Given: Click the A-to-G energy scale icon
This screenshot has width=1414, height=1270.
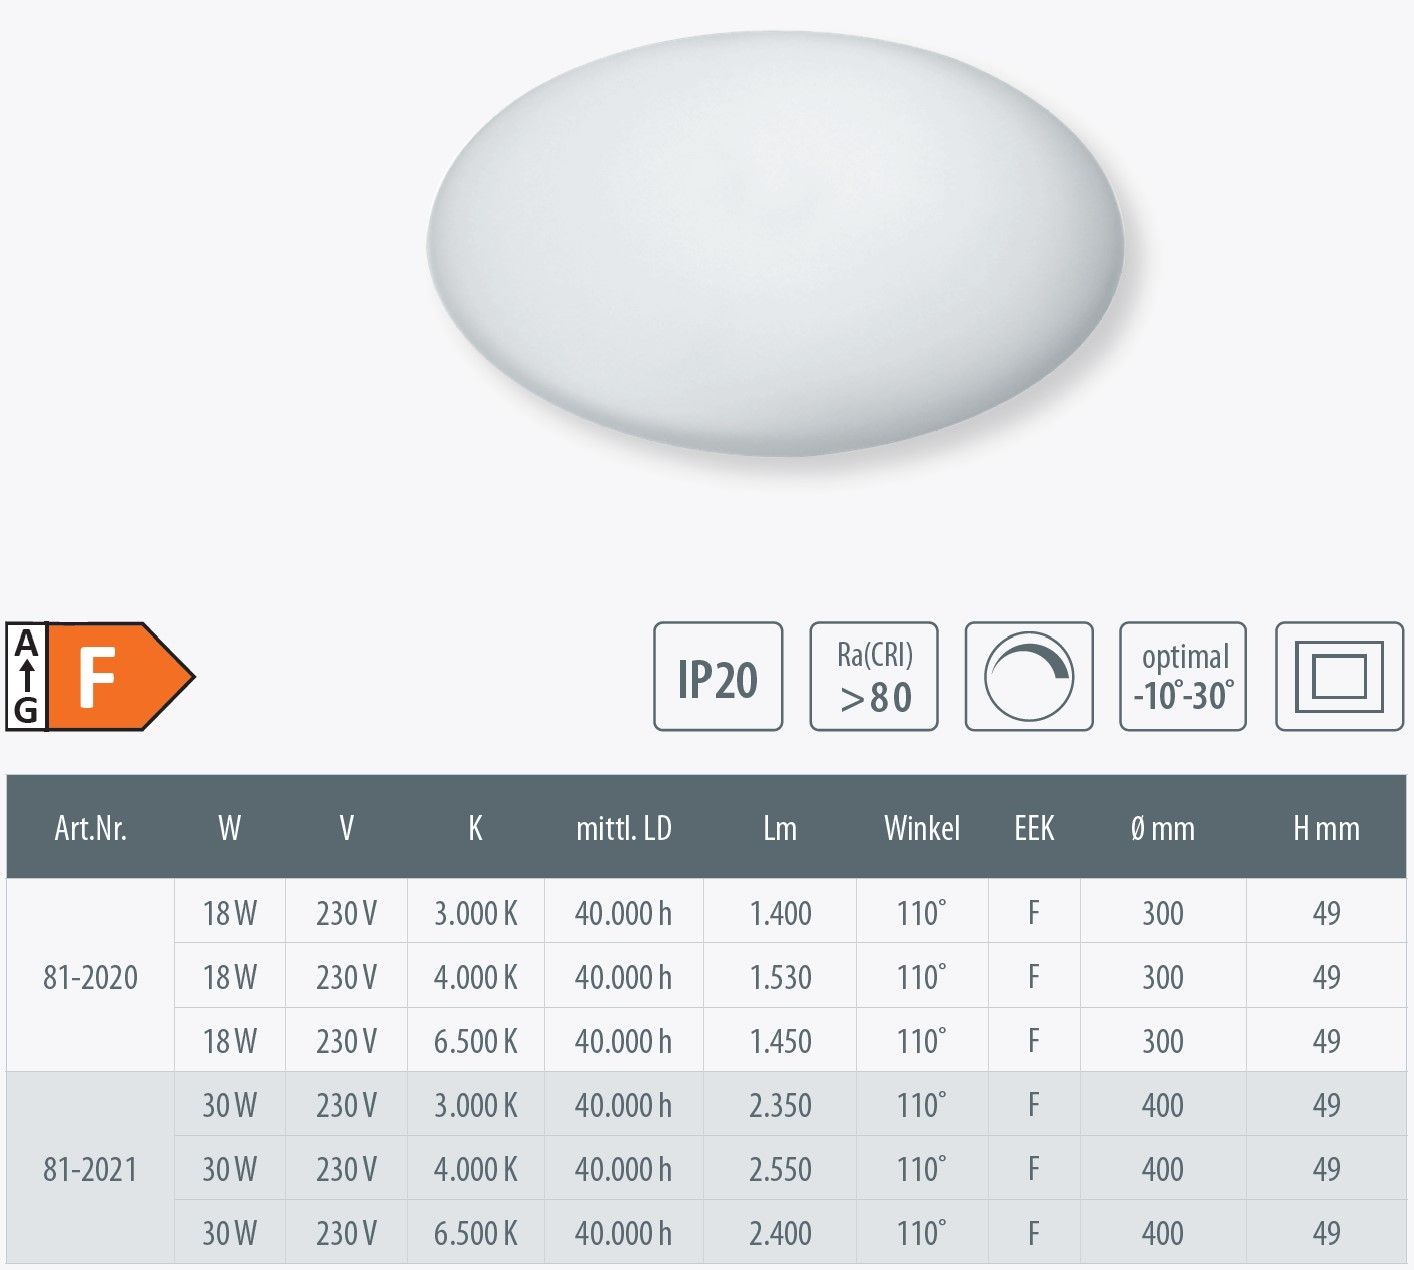Looking at the screenshot, I should 27,676.
